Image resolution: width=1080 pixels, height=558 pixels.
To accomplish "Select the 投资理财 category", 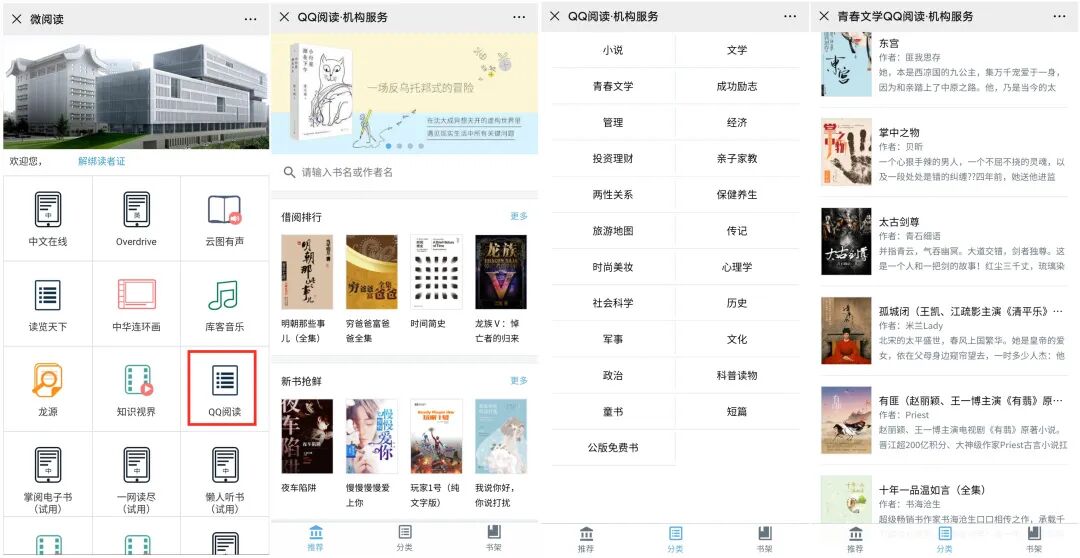I will pos(613,158).
